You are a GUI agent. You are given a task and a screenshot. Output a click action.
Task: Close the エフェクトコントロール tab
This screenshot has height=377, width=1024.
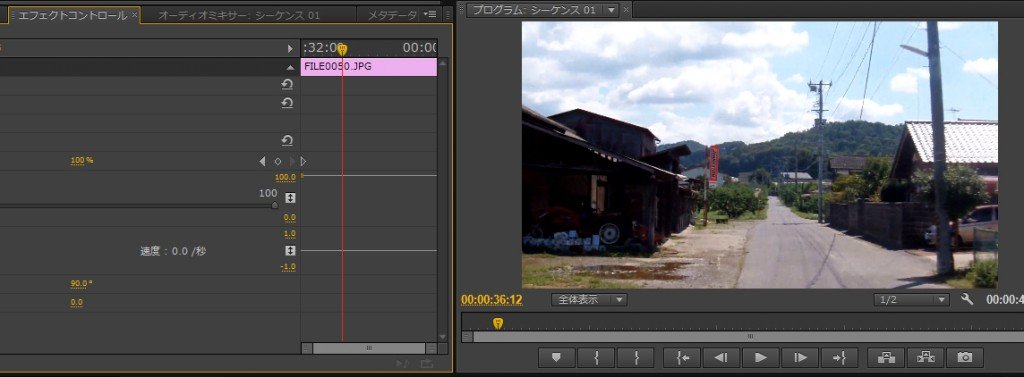click(135, 15)
